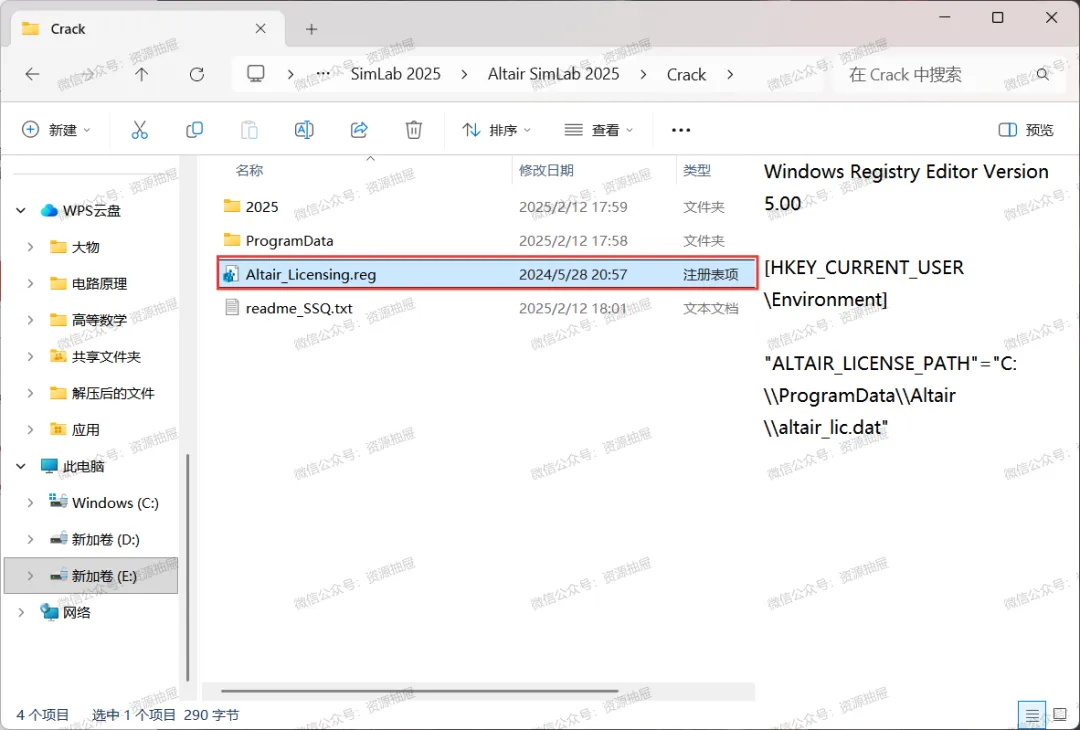Select the readme_SSQ.txt file name
The height and width of the screenshot is (730, 1080).
point(299,308)
